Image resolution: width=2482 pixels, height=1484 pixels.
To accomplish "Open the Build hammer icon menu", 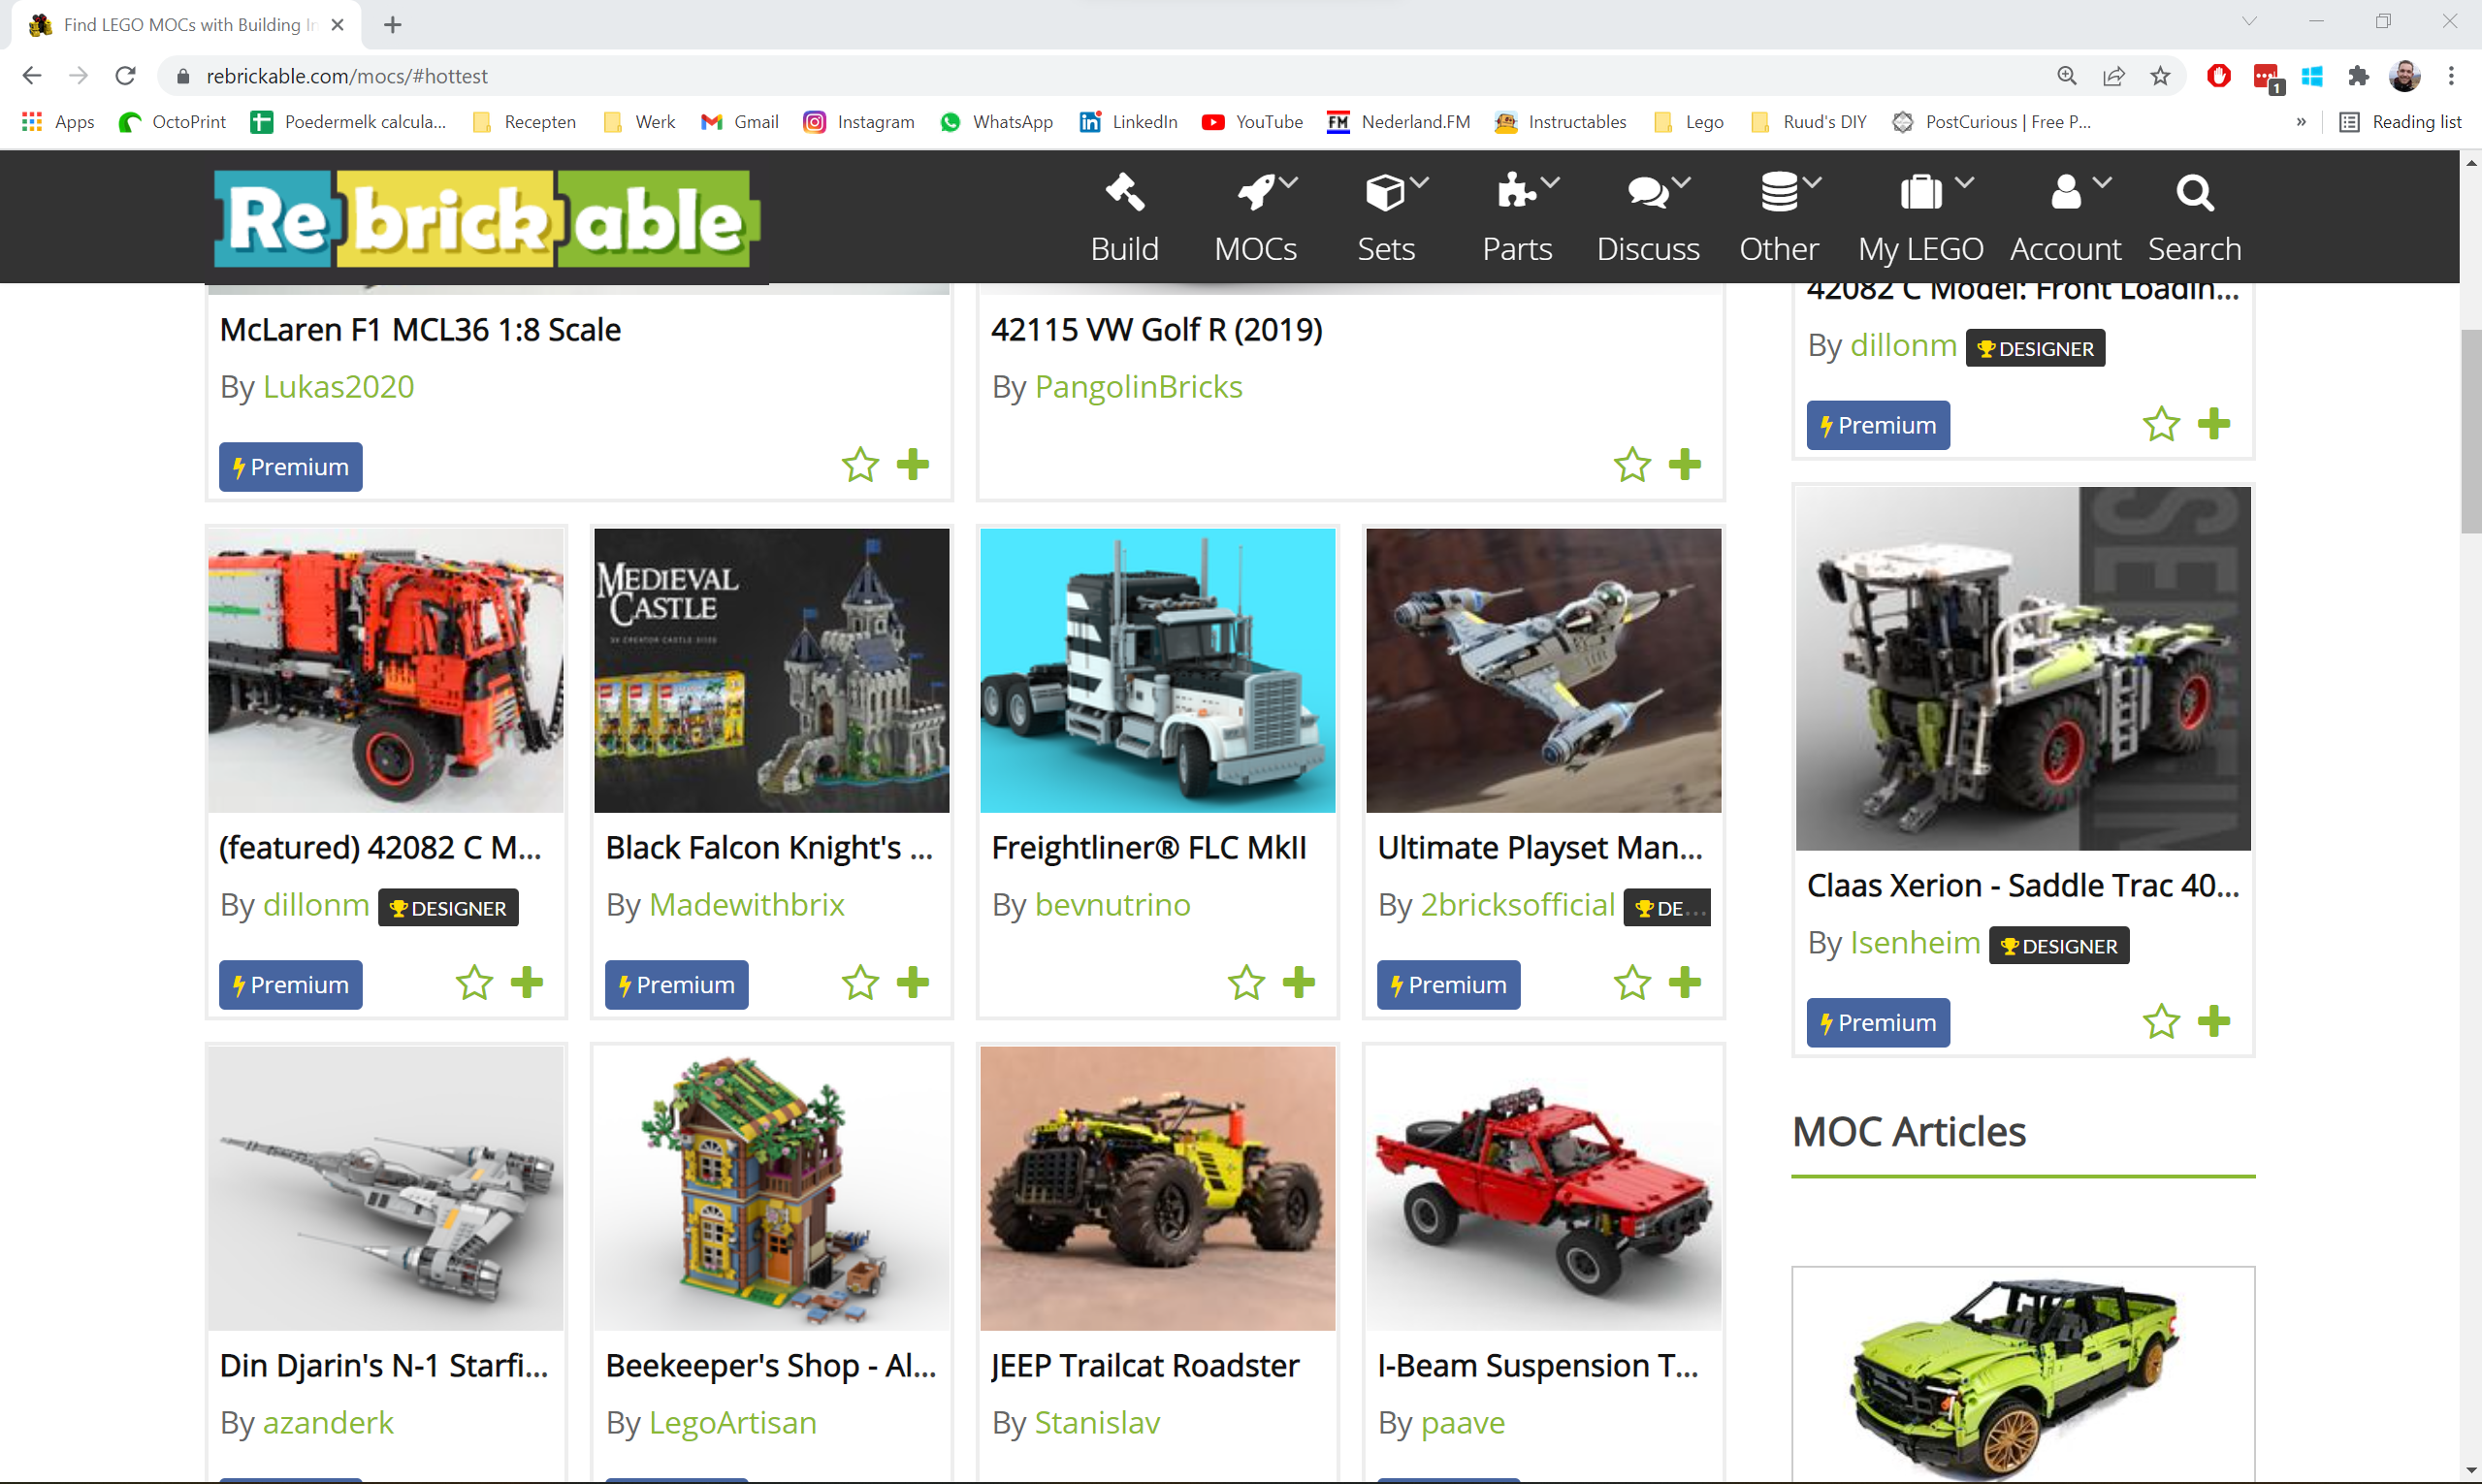I will click(1124, 192).
